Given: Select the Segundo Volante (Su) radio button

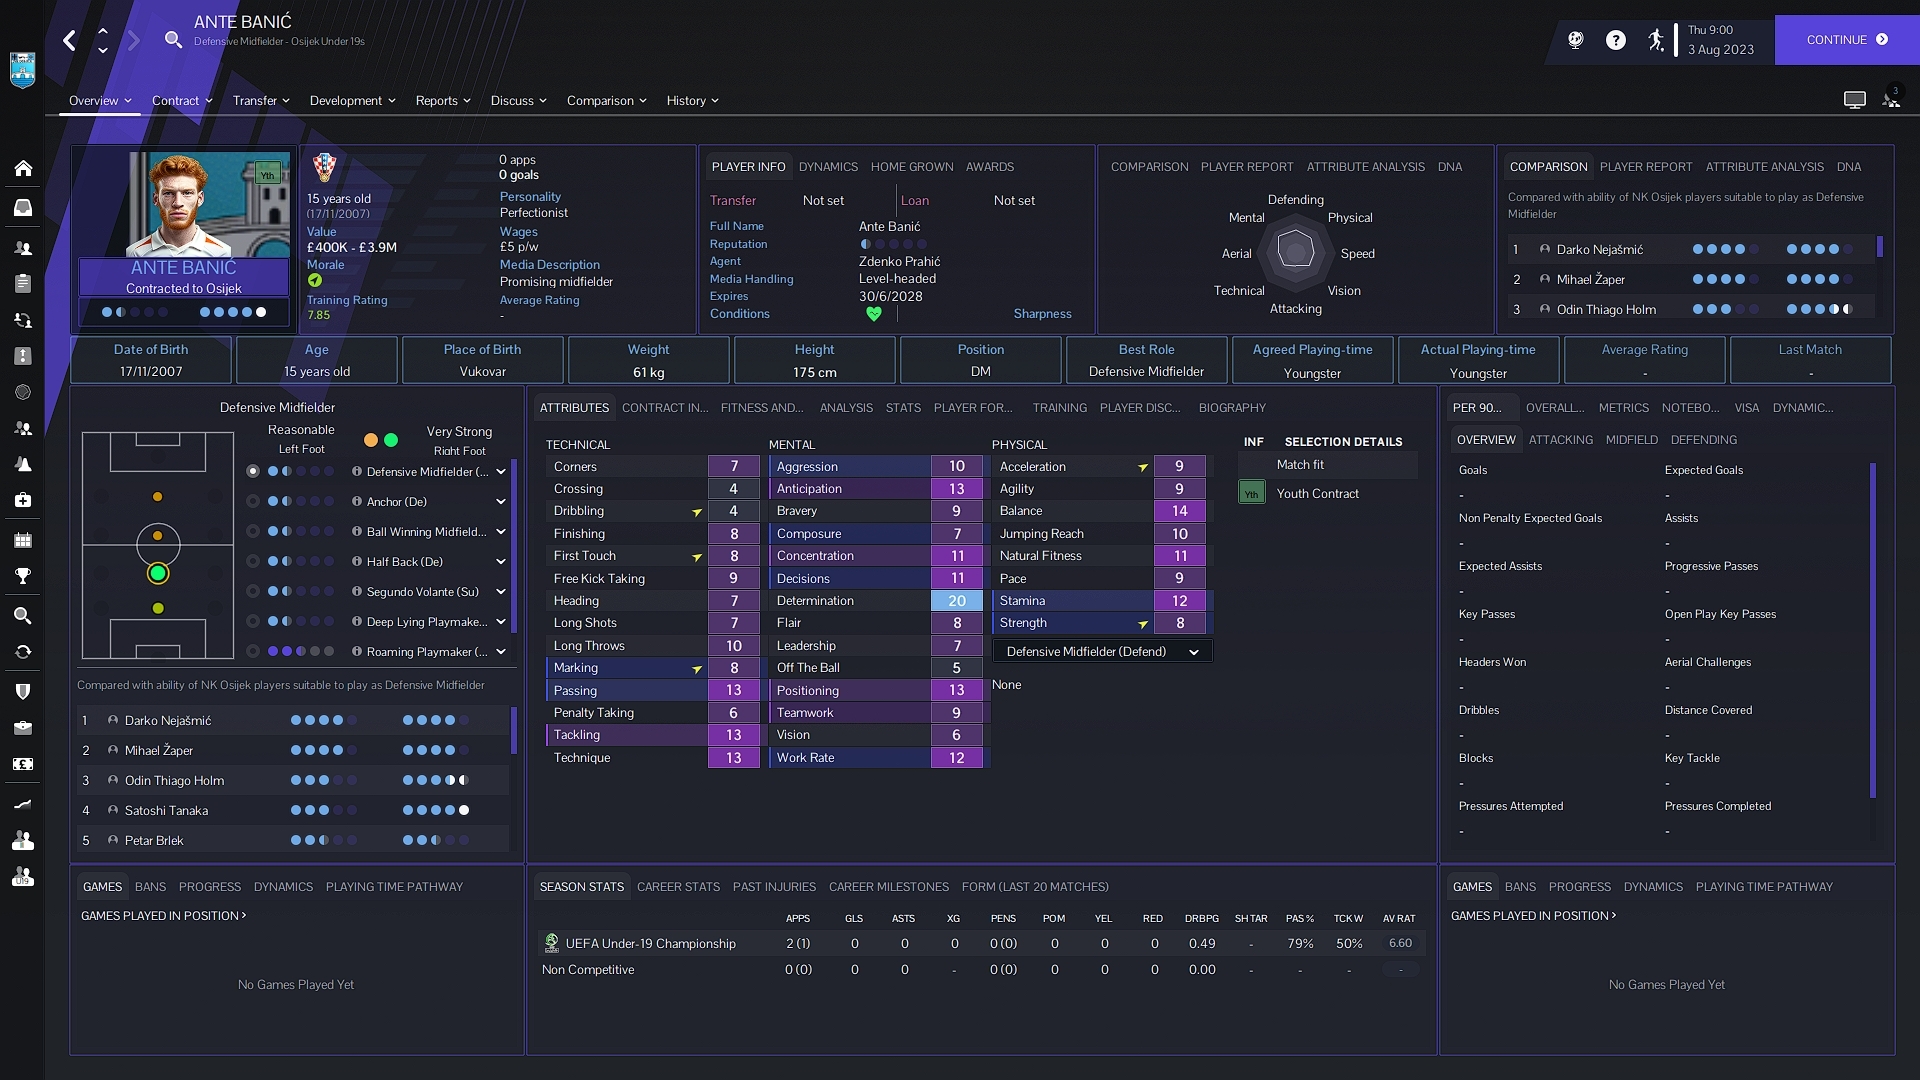Looking at the screenshot, I should point(253,592).
